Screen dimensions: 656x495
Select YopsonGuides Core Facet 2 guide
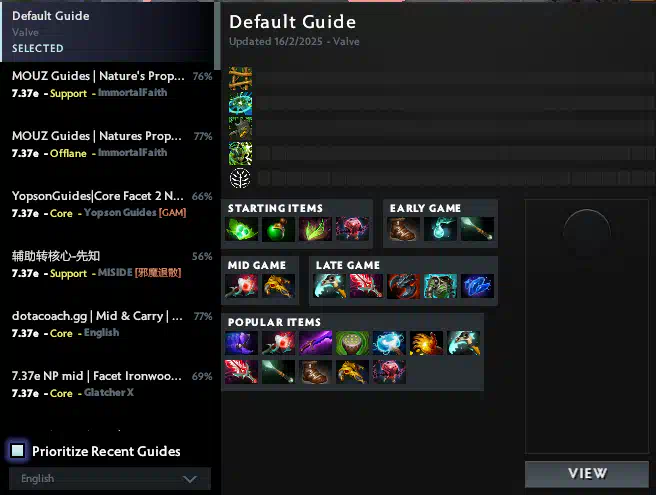(110, 204)
